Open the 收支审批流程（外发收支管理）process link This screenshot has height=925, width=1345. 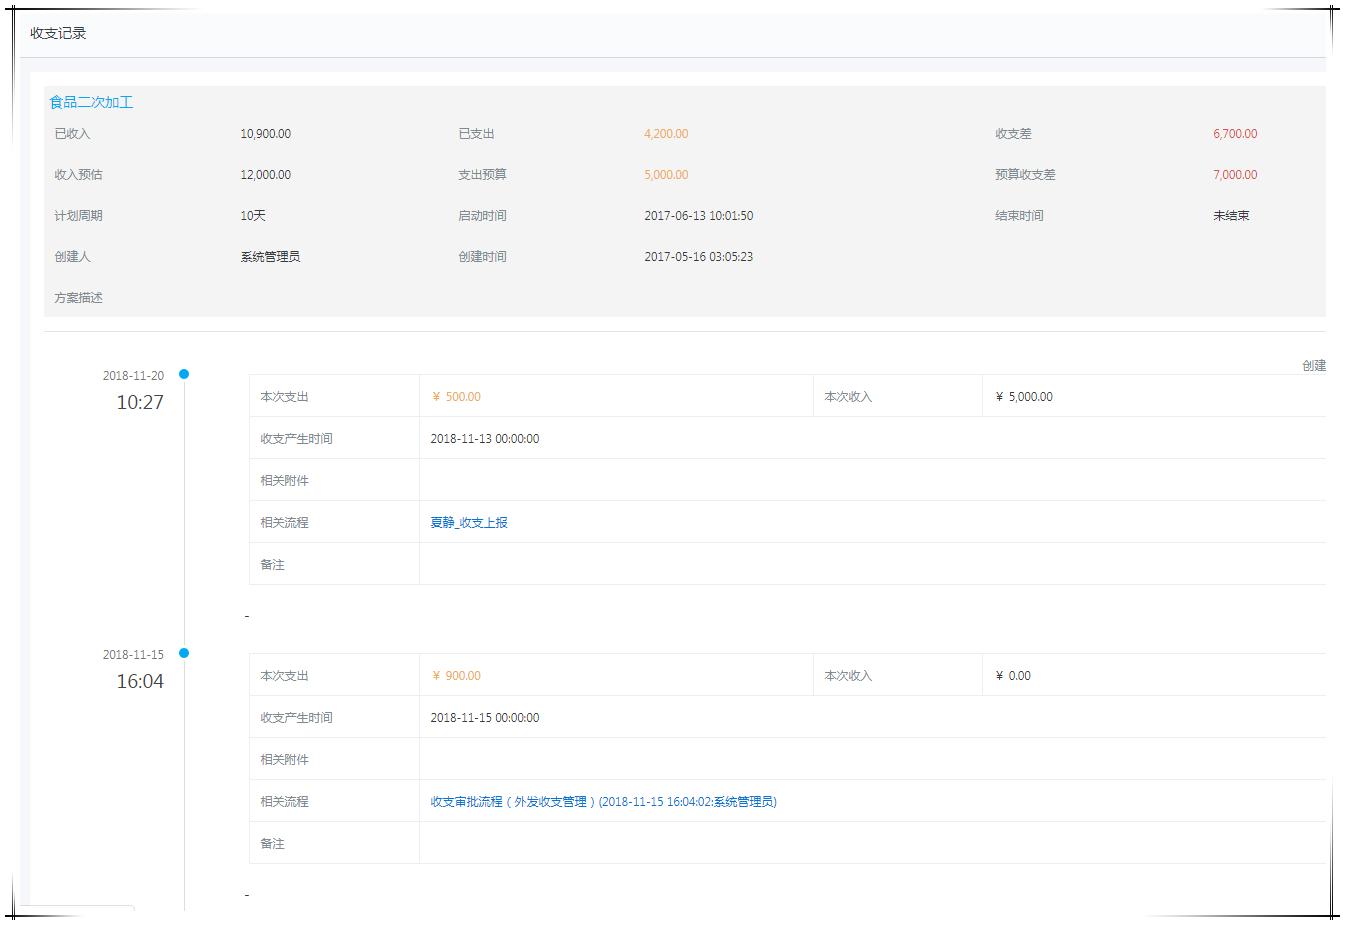(602, 801)
